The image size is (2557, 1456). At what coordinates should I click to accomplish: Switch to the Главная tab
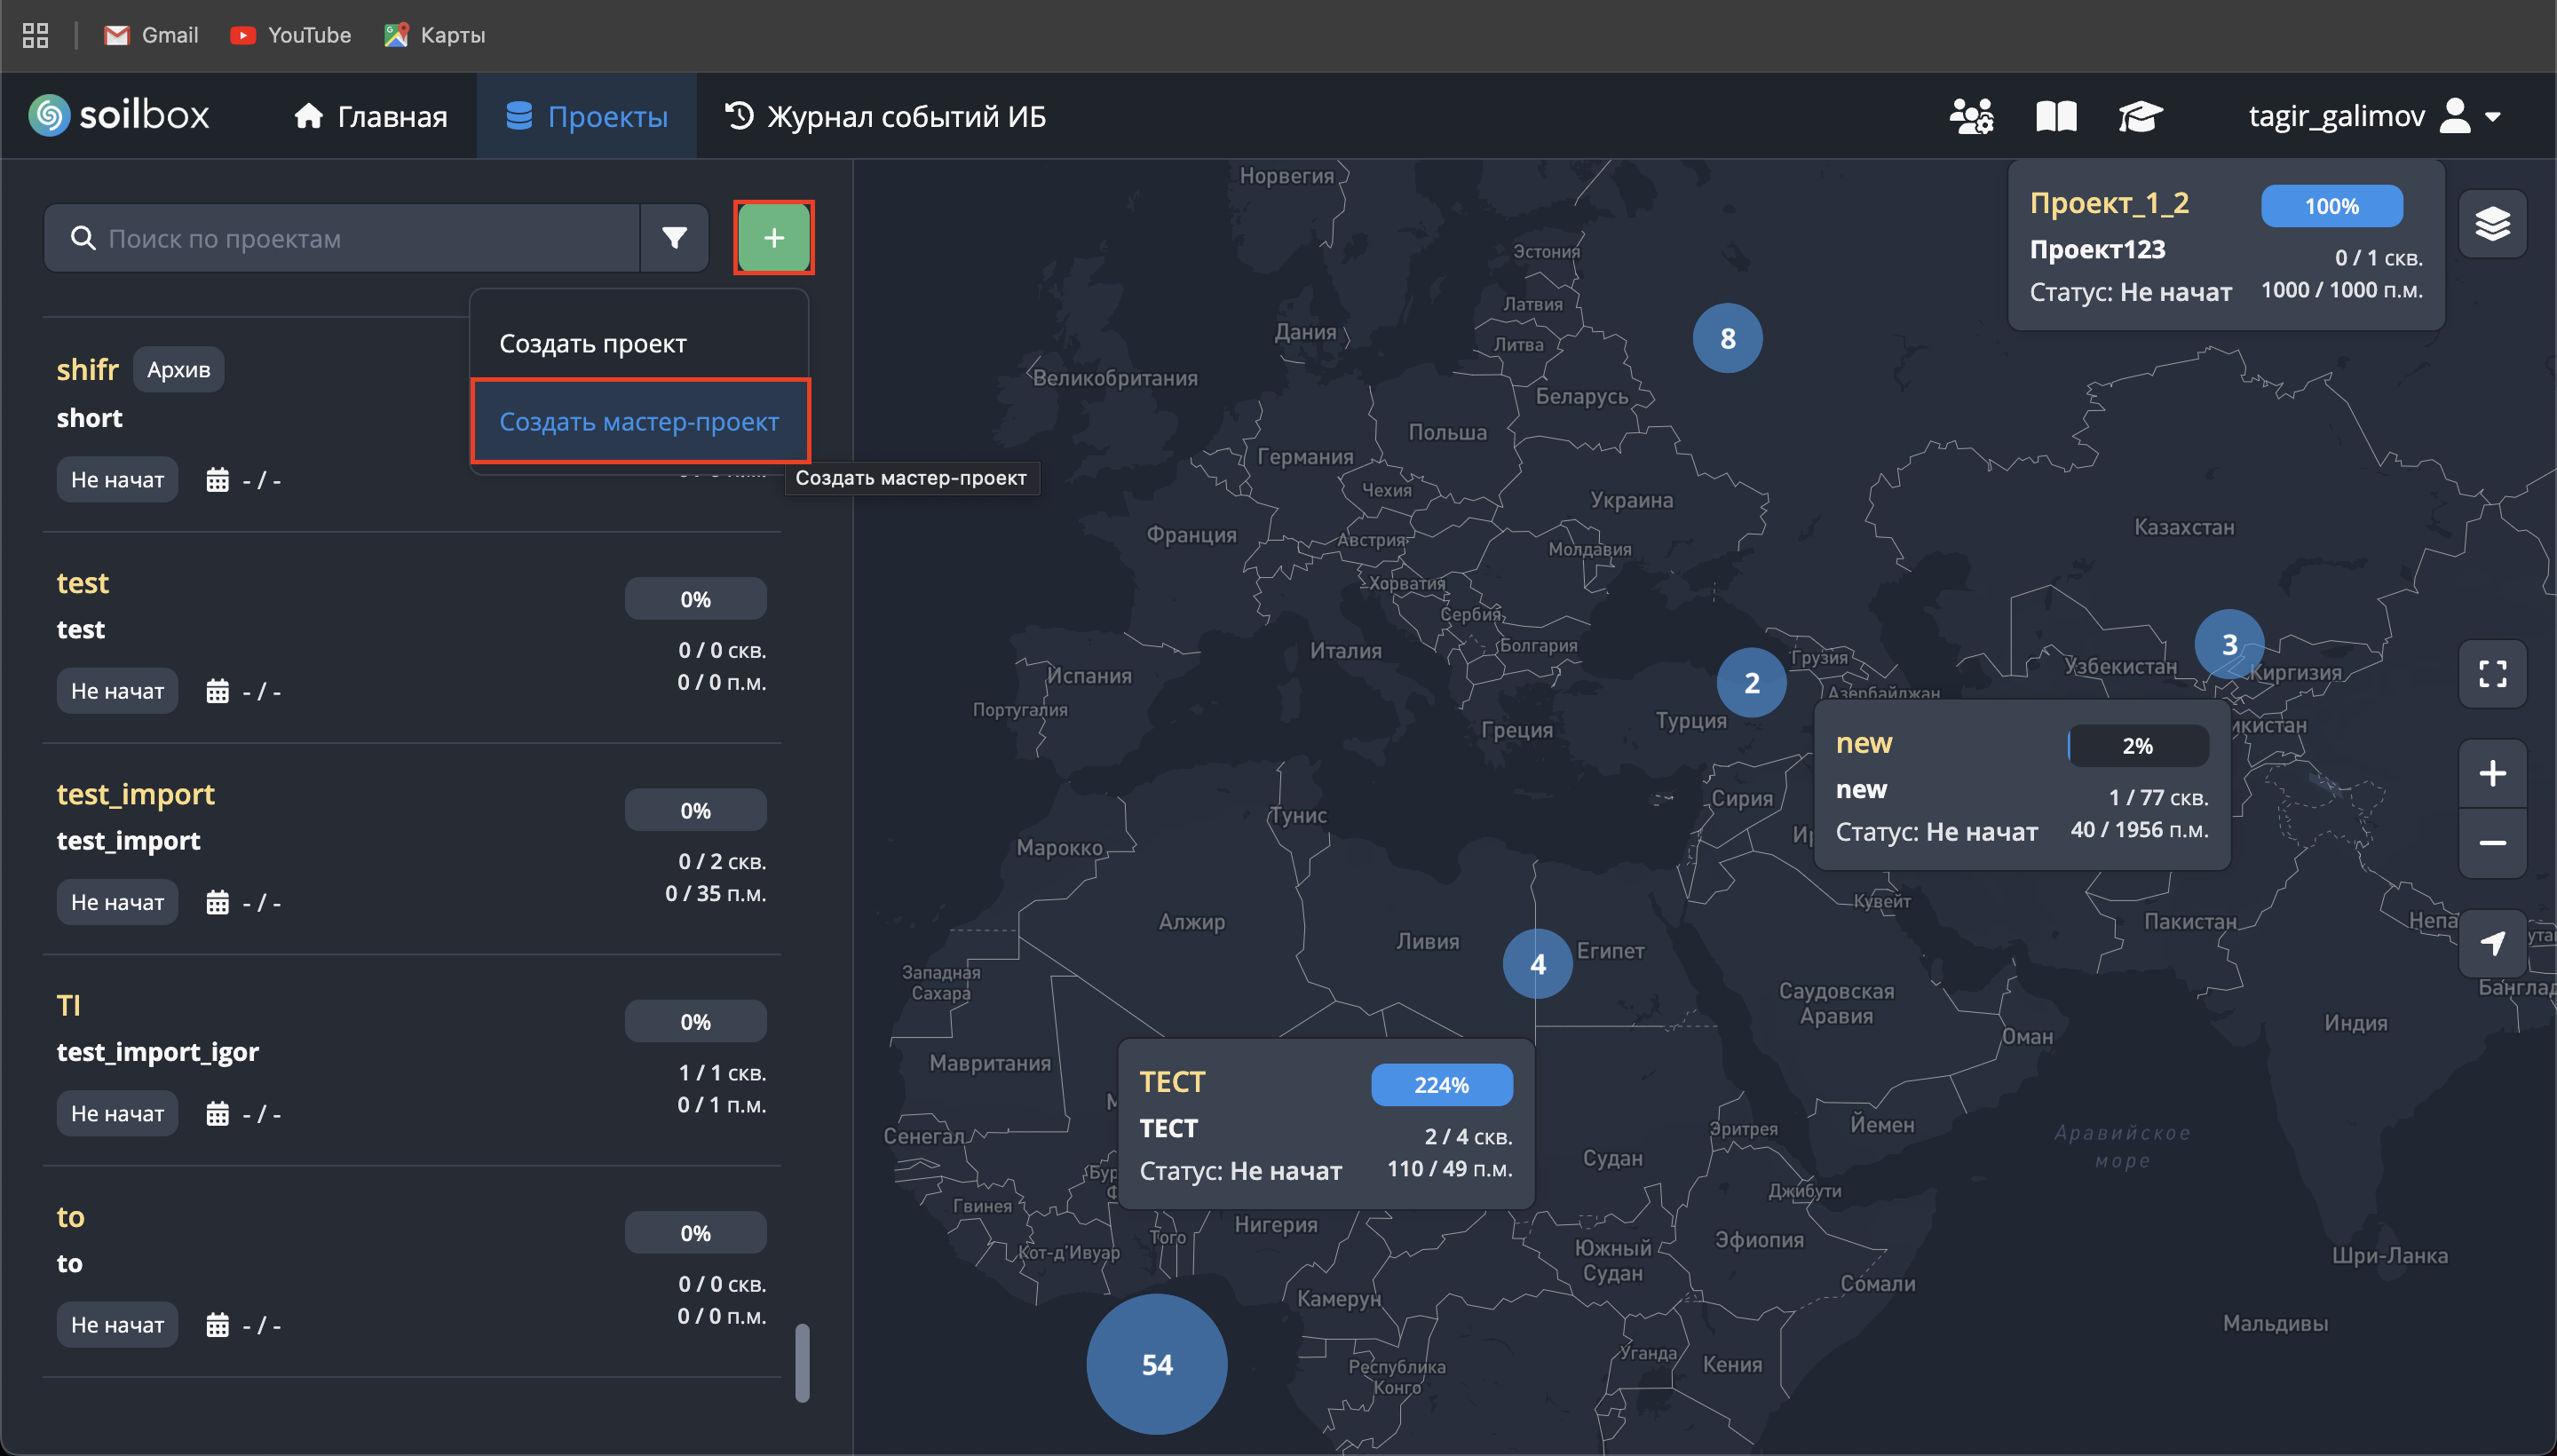(370, 116)
